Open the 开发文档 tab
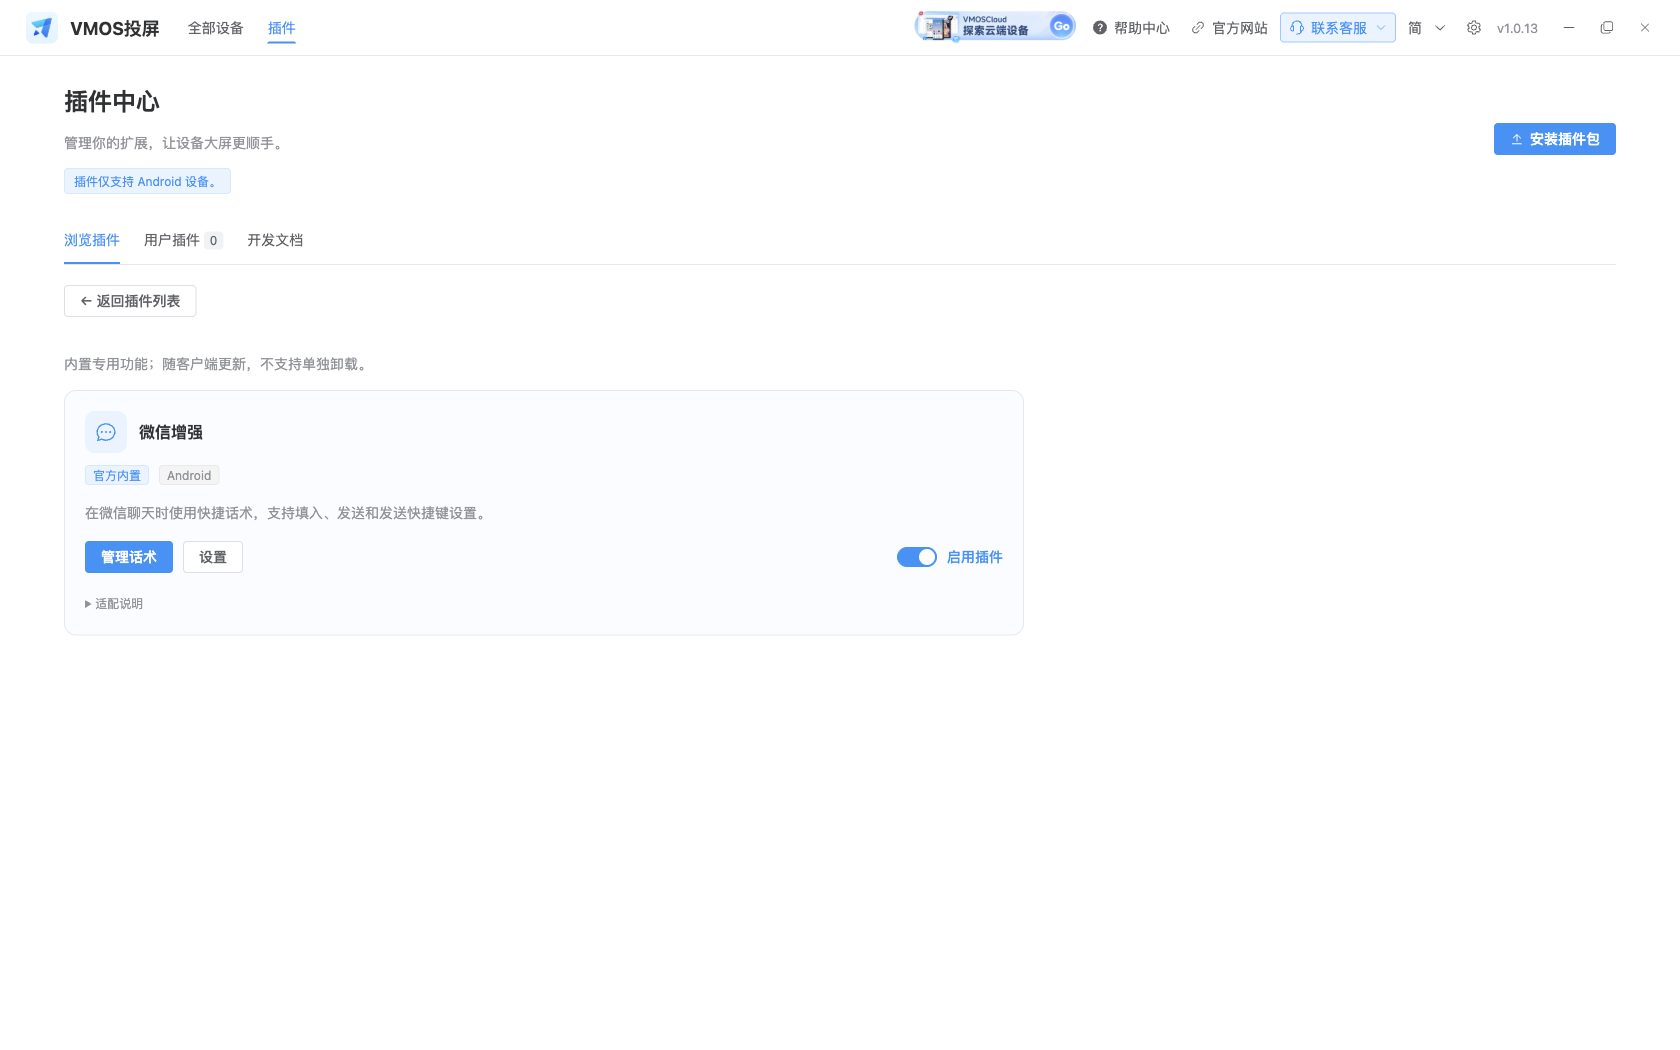 (x=275, y=240)
